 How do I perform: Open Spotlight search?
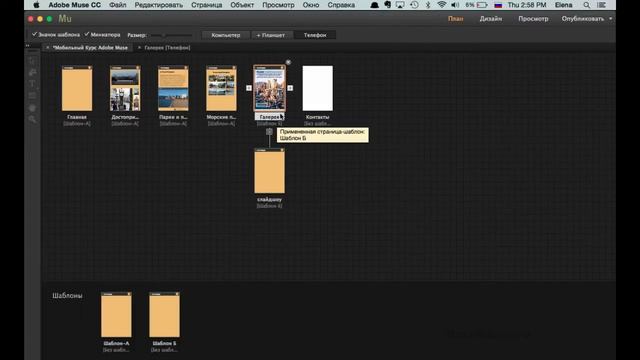[587, 5]
